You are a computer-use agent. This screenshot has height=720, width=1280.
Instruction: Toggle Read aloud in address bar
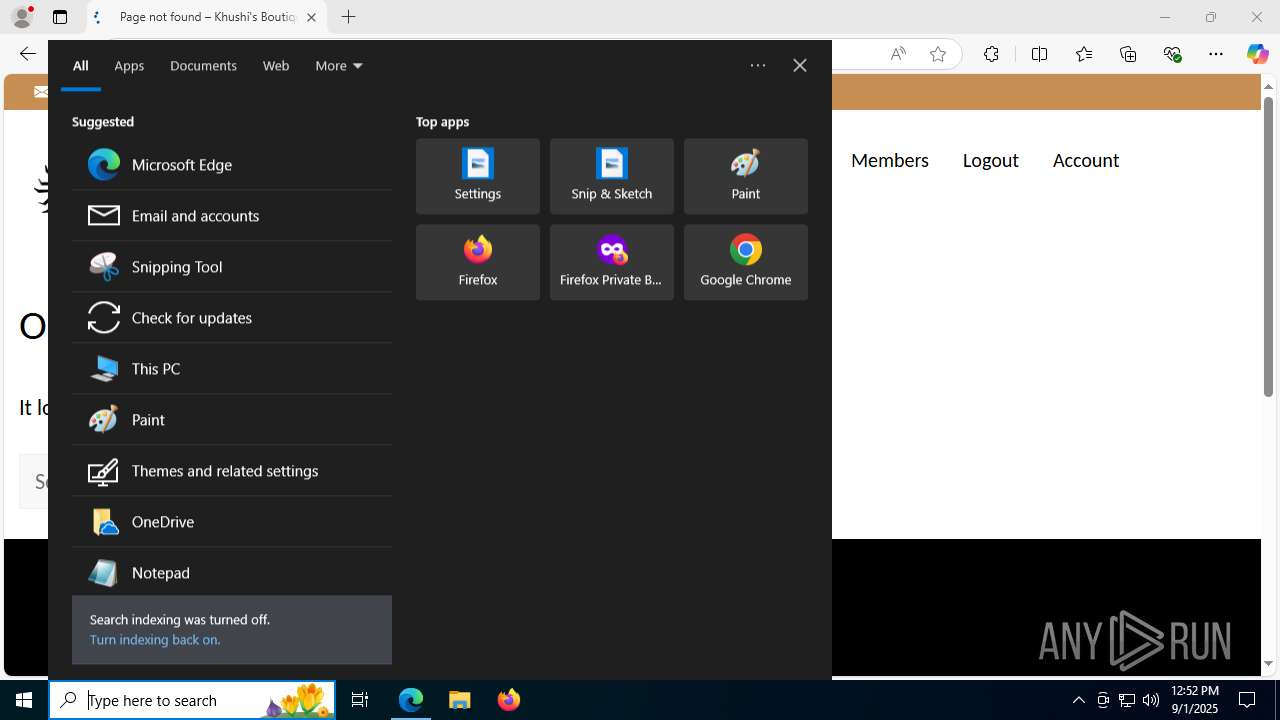pyautogui.click(x=898, y=54)
